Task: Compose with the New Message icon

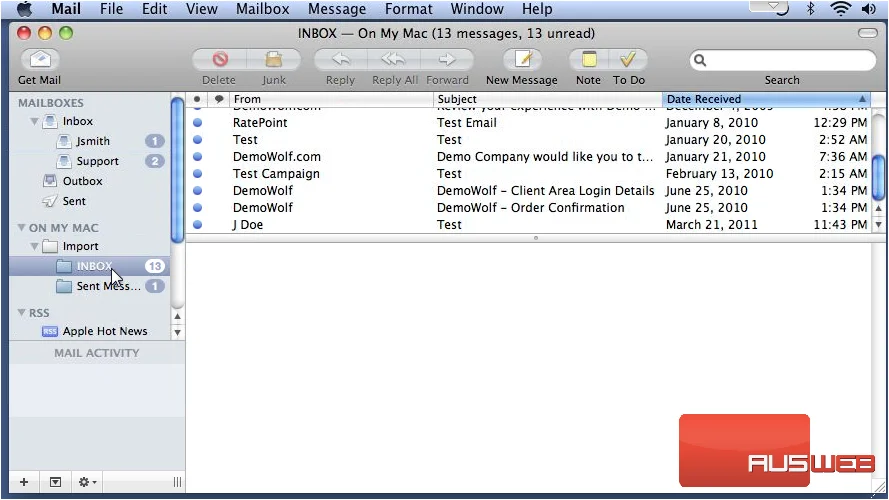Action: (x=522, y=60)
